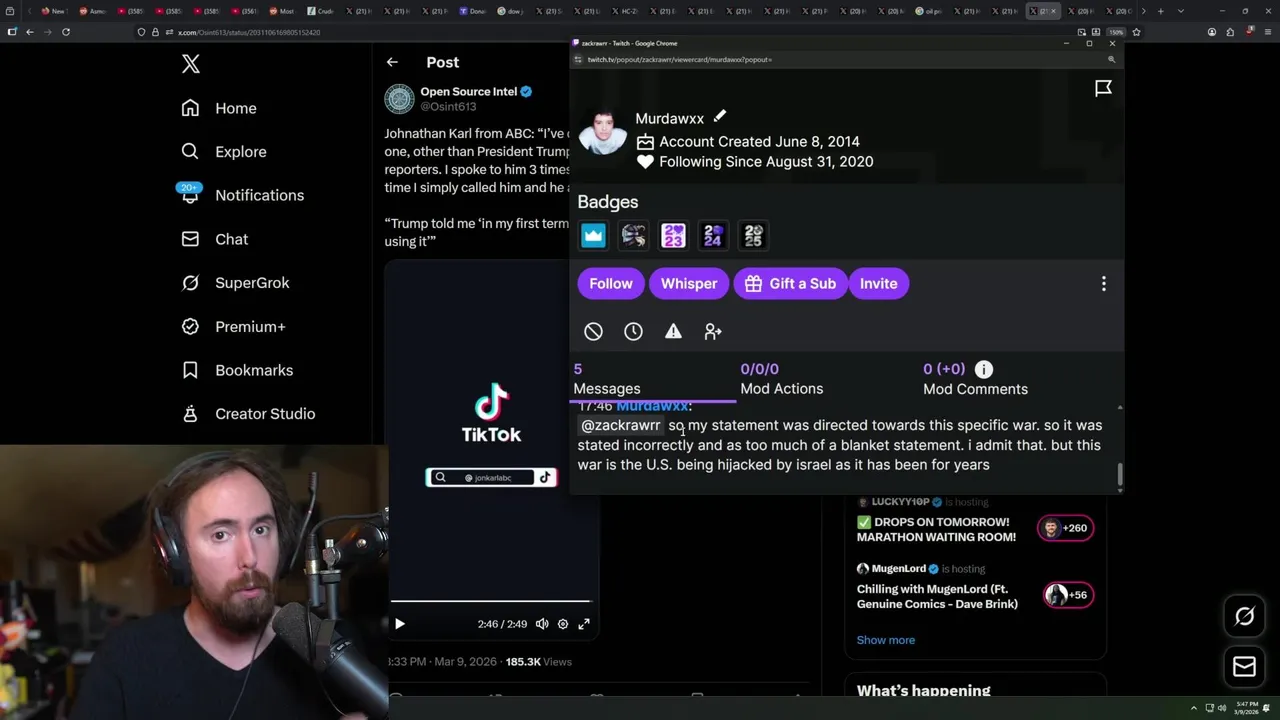Click the zoom magnifier in Twitch popout address bar
1280x720 pixels.
(1111, 60)
